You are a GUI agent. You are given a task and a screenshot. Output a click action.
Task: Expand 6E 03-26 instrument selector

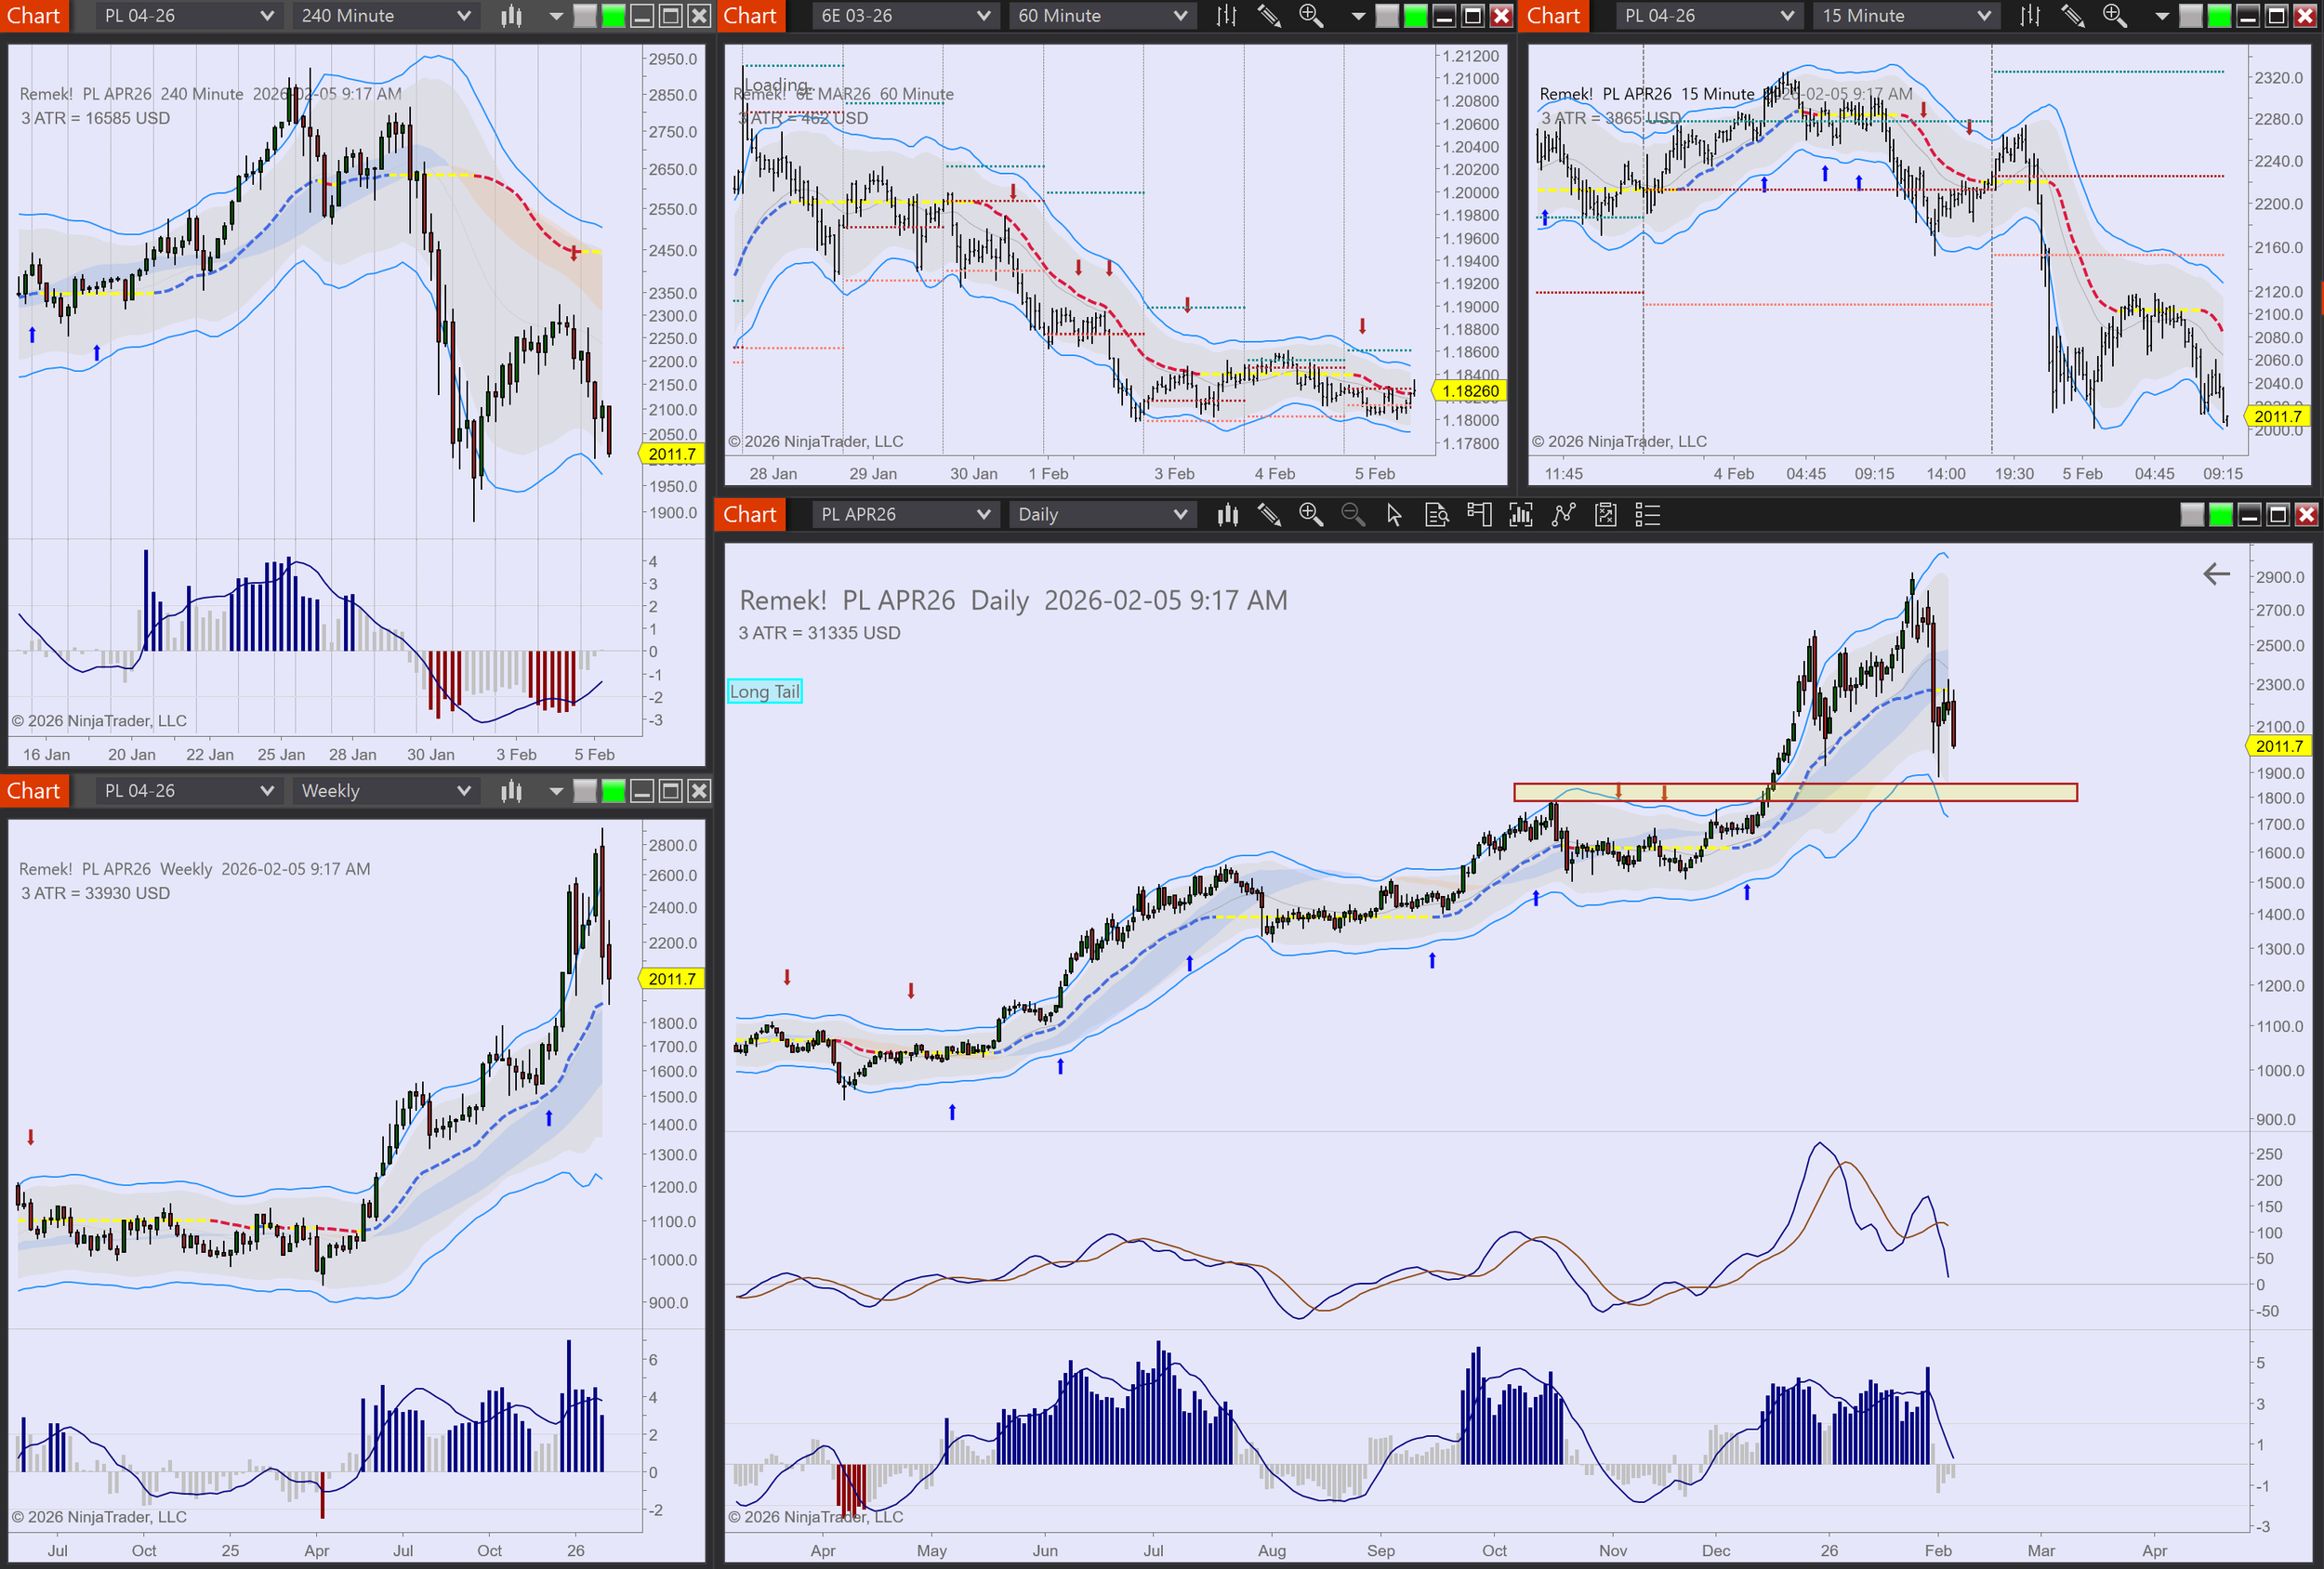[x=904, y=16]
